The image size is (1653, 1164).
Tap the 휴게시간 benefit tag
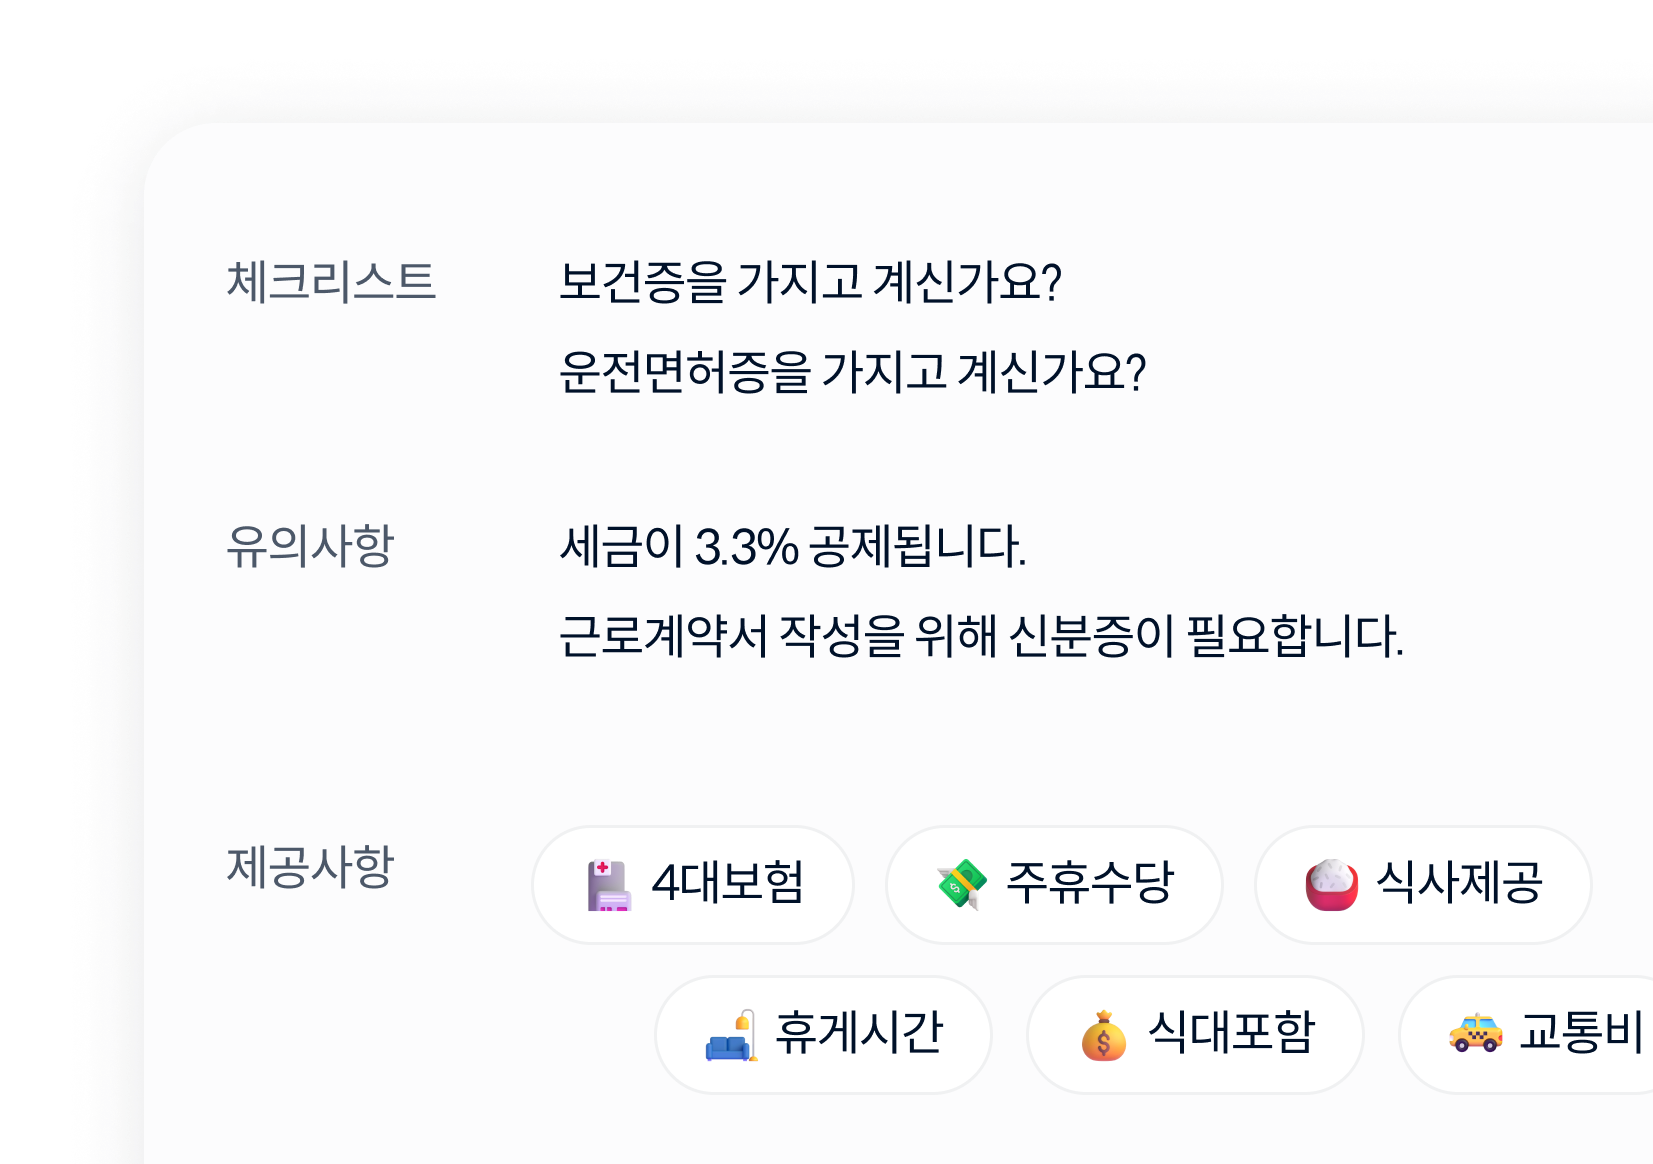823,1035
